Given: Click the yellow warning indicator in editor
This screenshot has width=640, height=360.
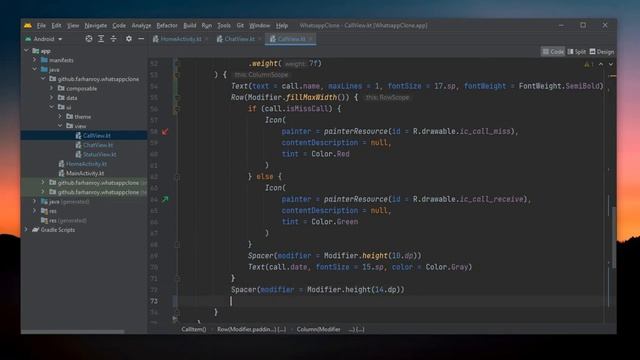Looking at the screenshot, I should click(x=589, y=64).
